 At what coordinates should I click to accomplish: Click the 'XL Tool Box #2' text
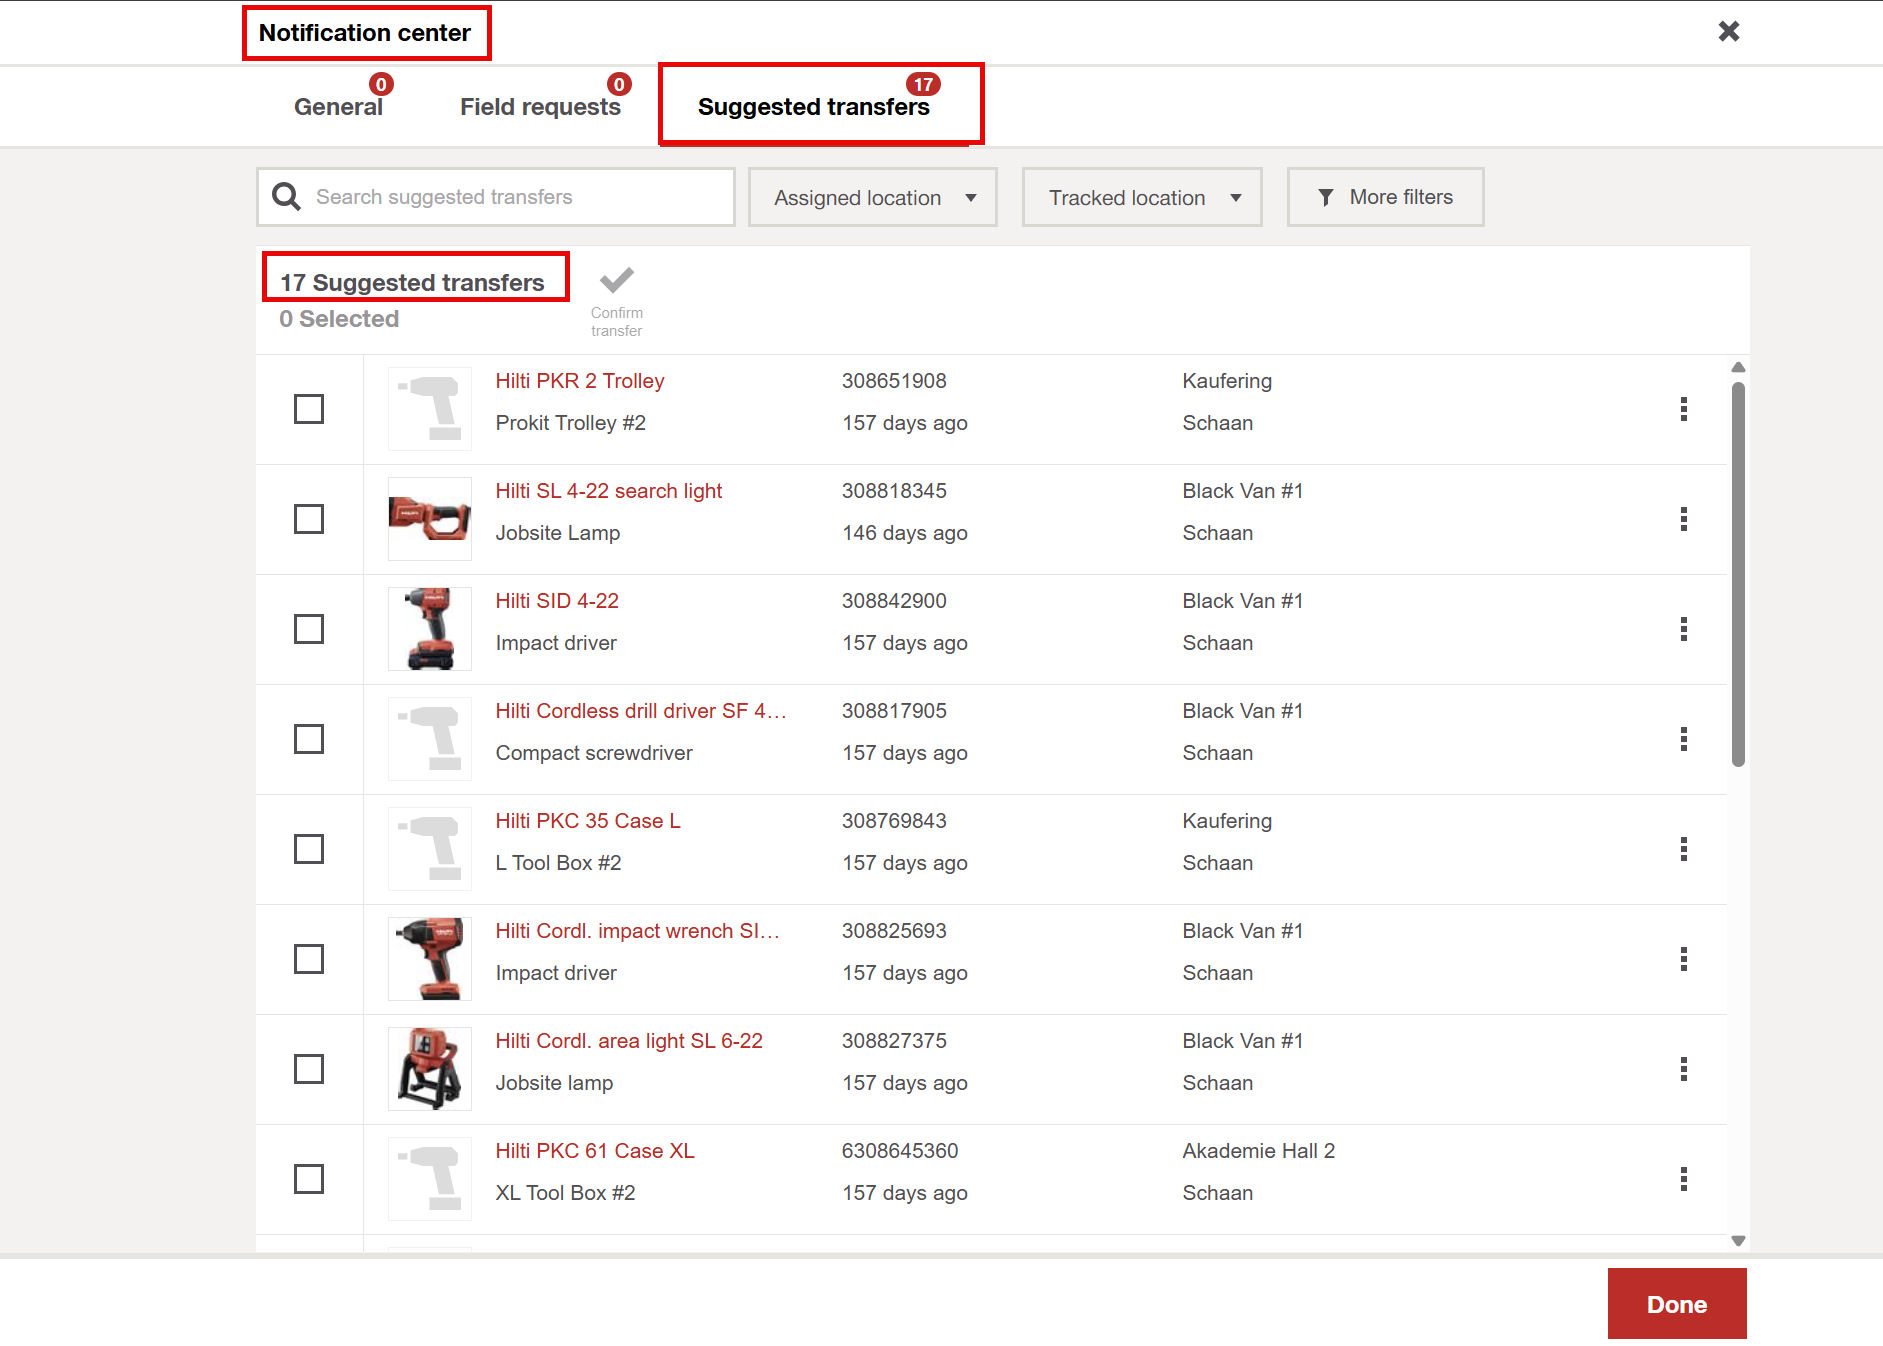pos(566,1193)
